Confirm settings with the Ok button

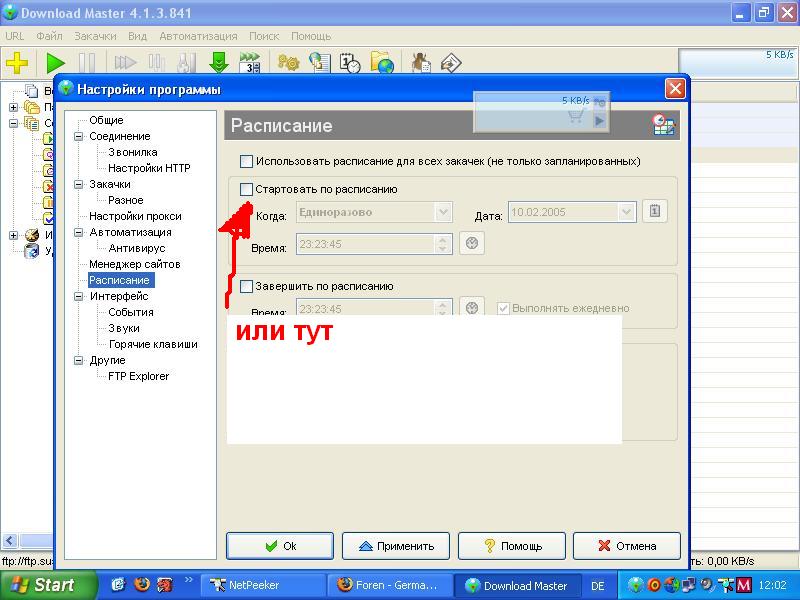(x=280, y=546)
